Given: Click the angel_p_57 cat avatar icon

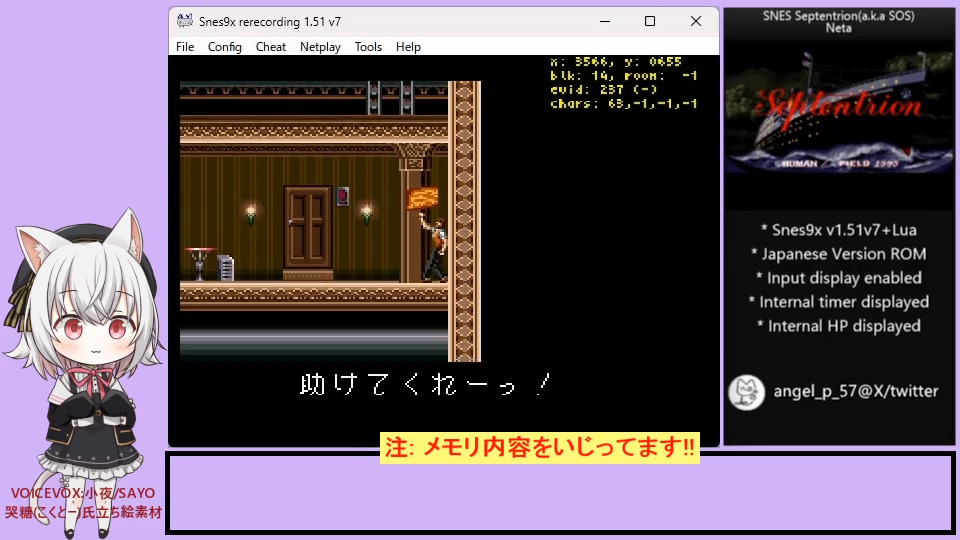Looking at the screenshot, I should 746,392.
